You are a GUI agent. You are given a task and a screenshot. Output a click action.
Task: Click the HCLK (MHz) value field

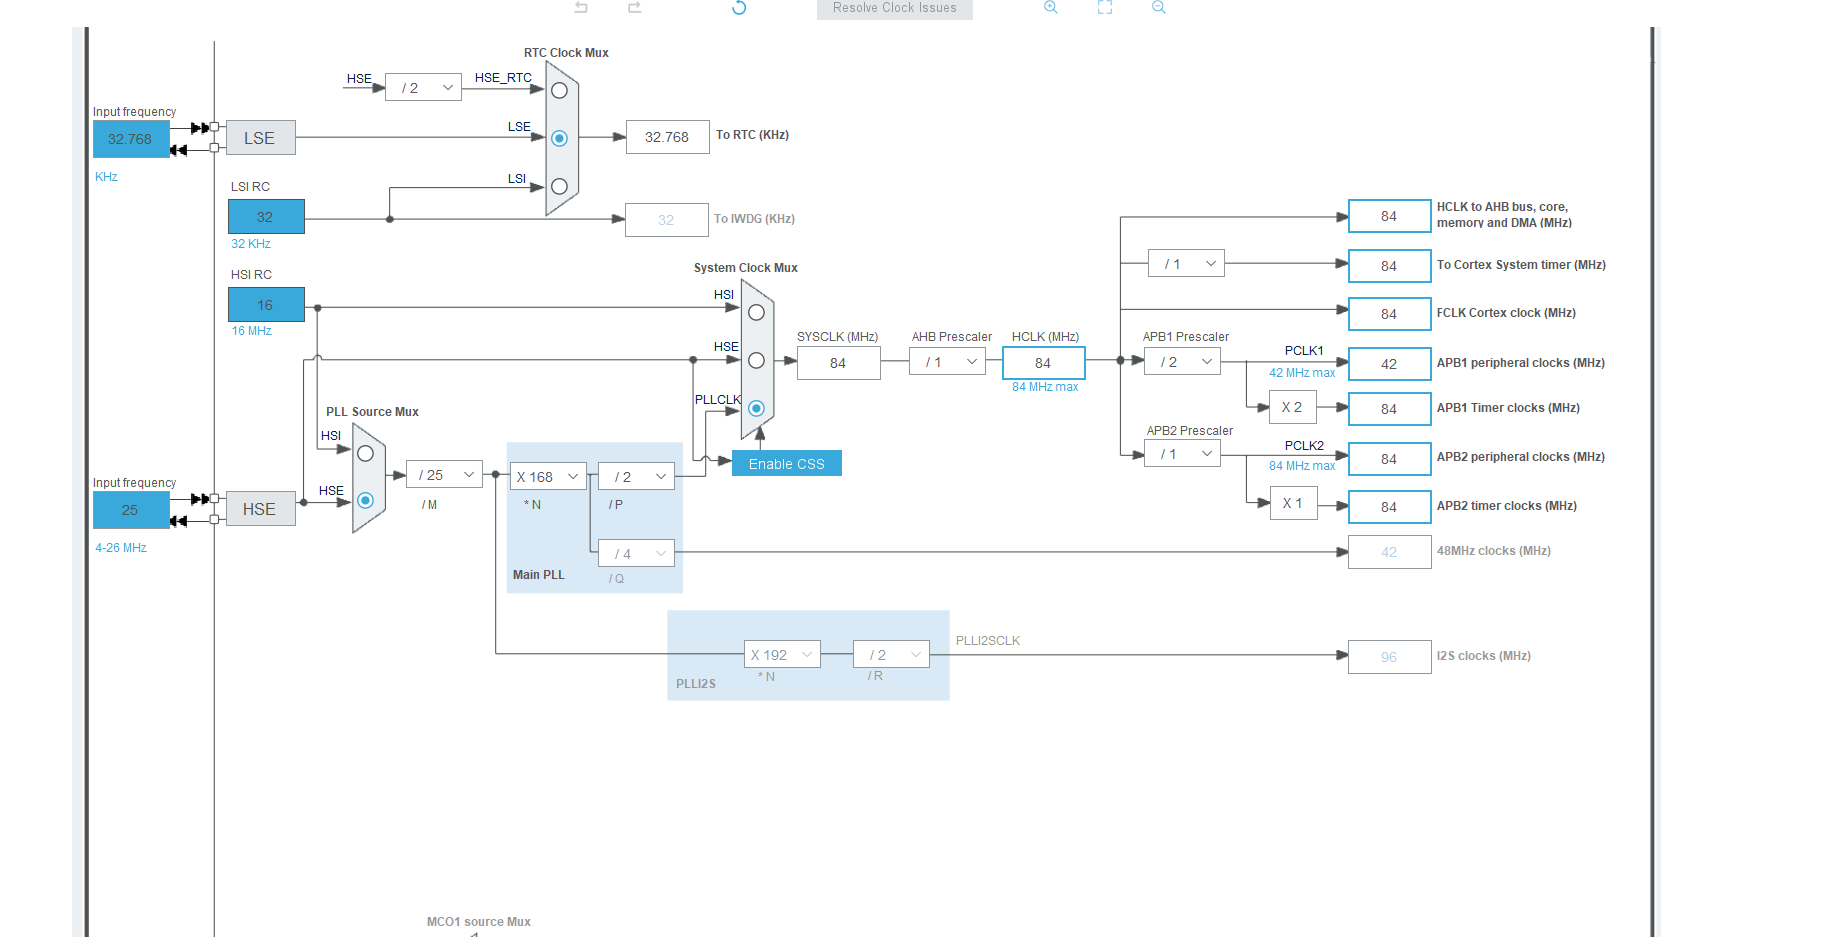point(1043,363)
